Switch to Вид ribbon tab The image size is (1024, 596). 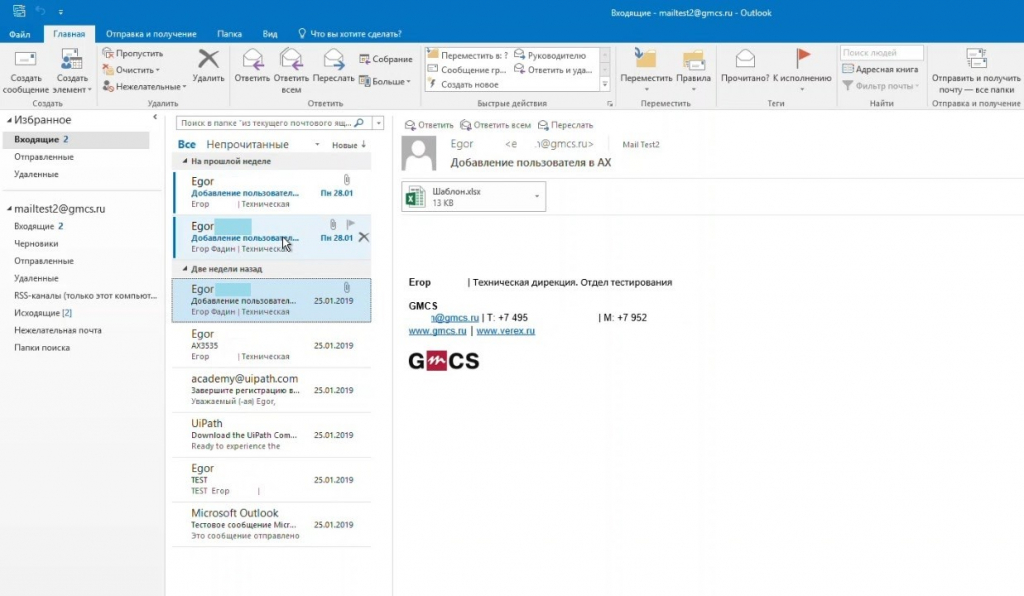click(x=270, y=34)
